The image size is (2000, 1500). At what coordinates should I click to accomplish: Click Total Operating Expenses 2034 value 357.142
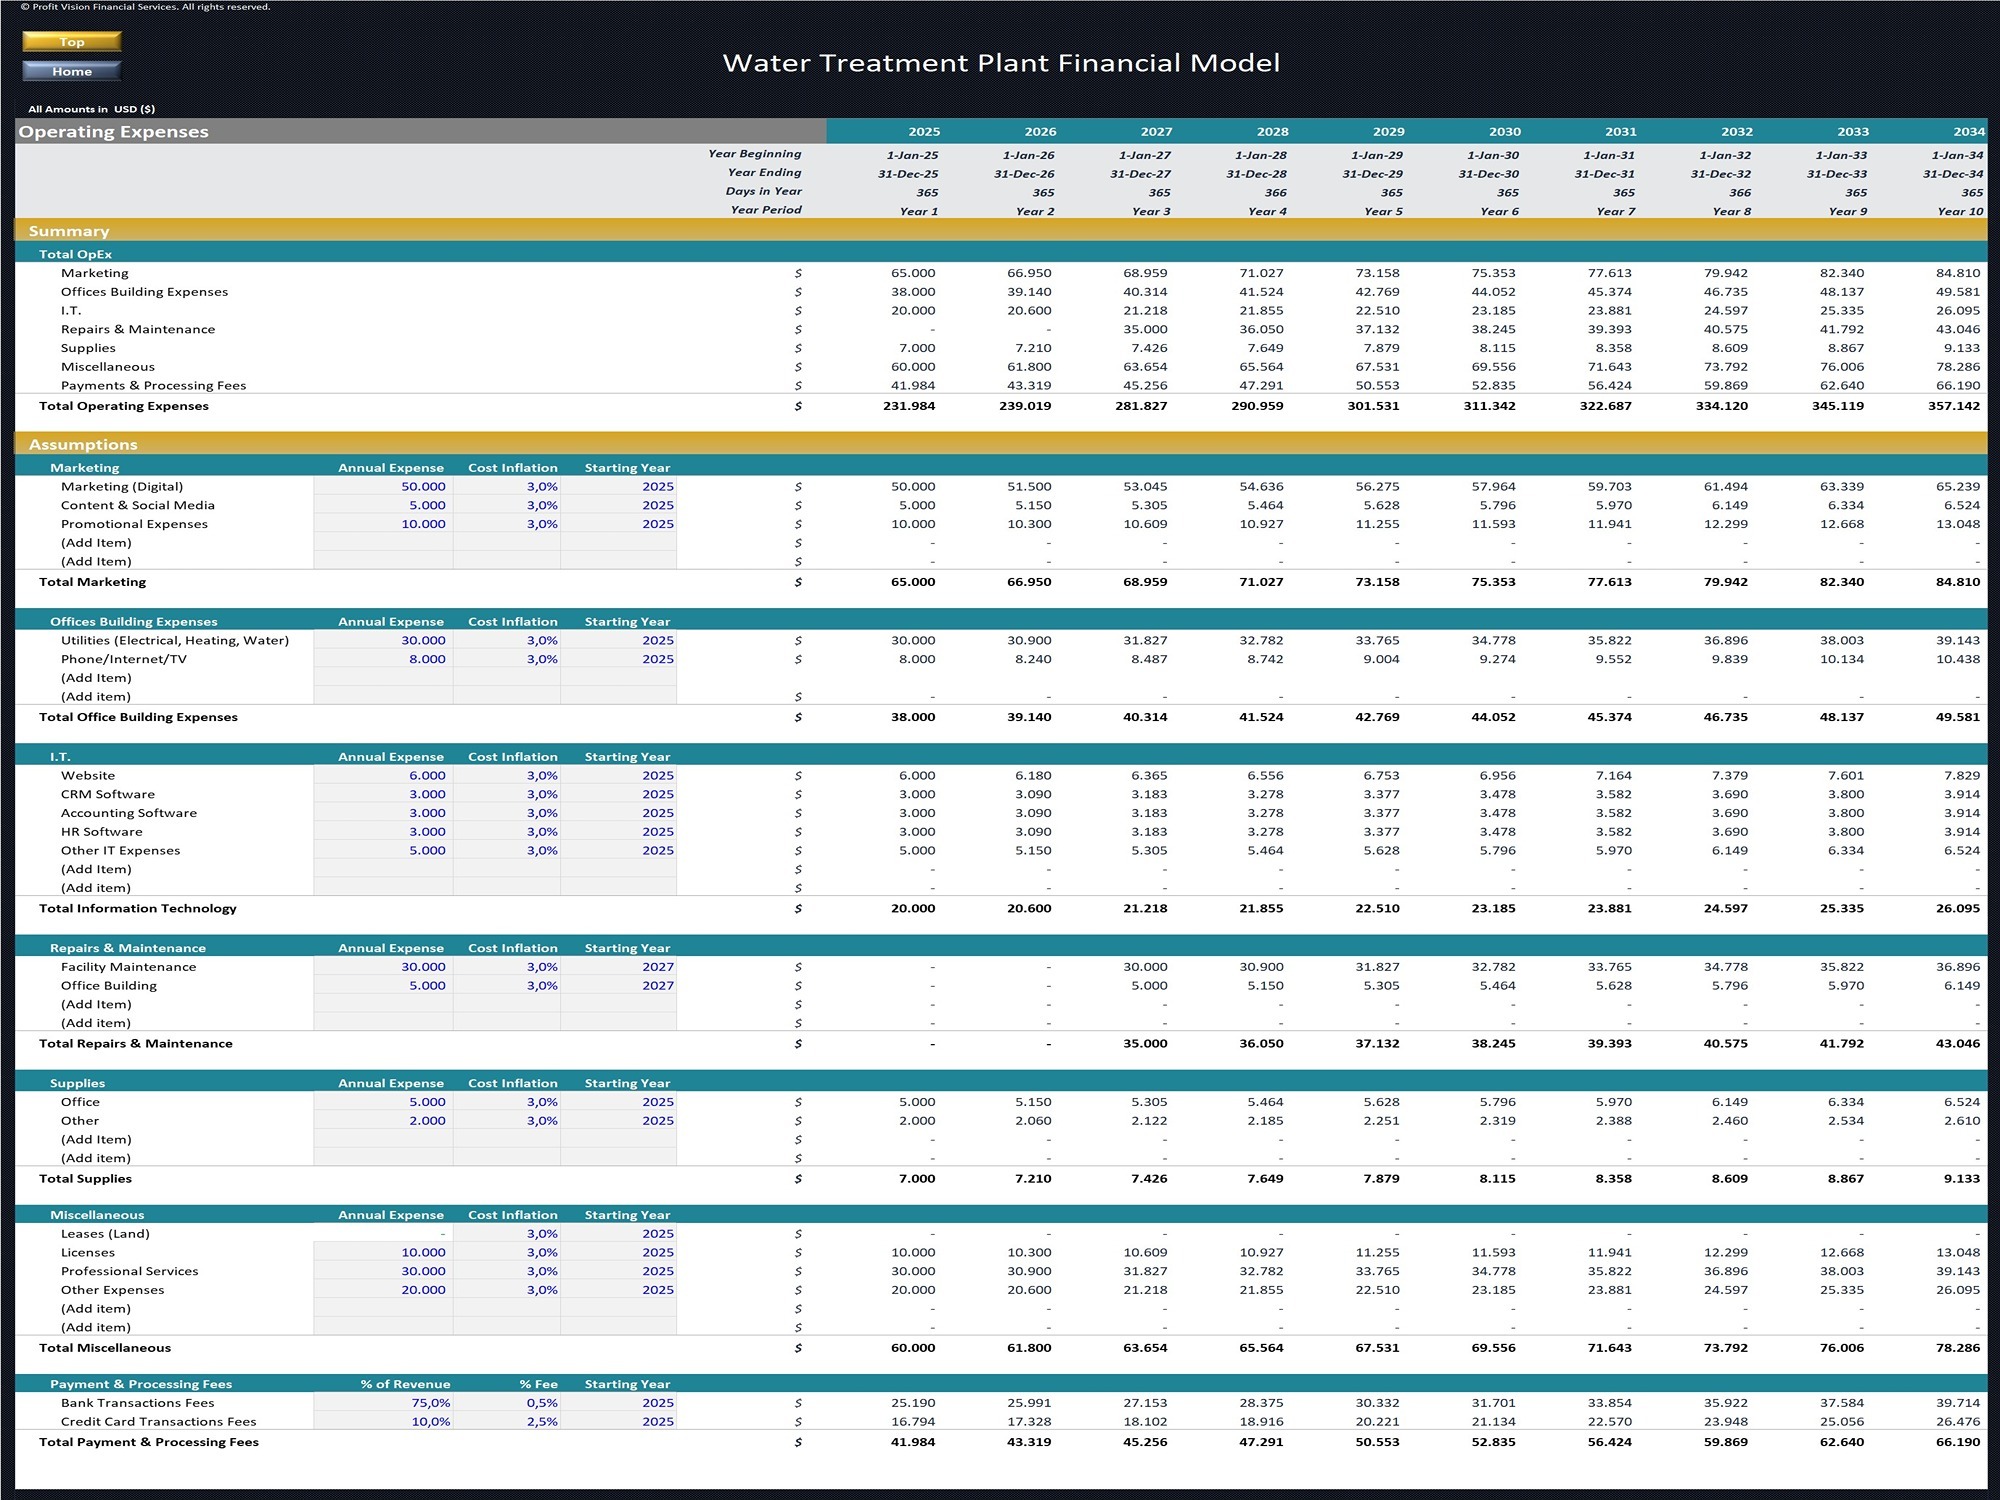[x=1954, y=406]
